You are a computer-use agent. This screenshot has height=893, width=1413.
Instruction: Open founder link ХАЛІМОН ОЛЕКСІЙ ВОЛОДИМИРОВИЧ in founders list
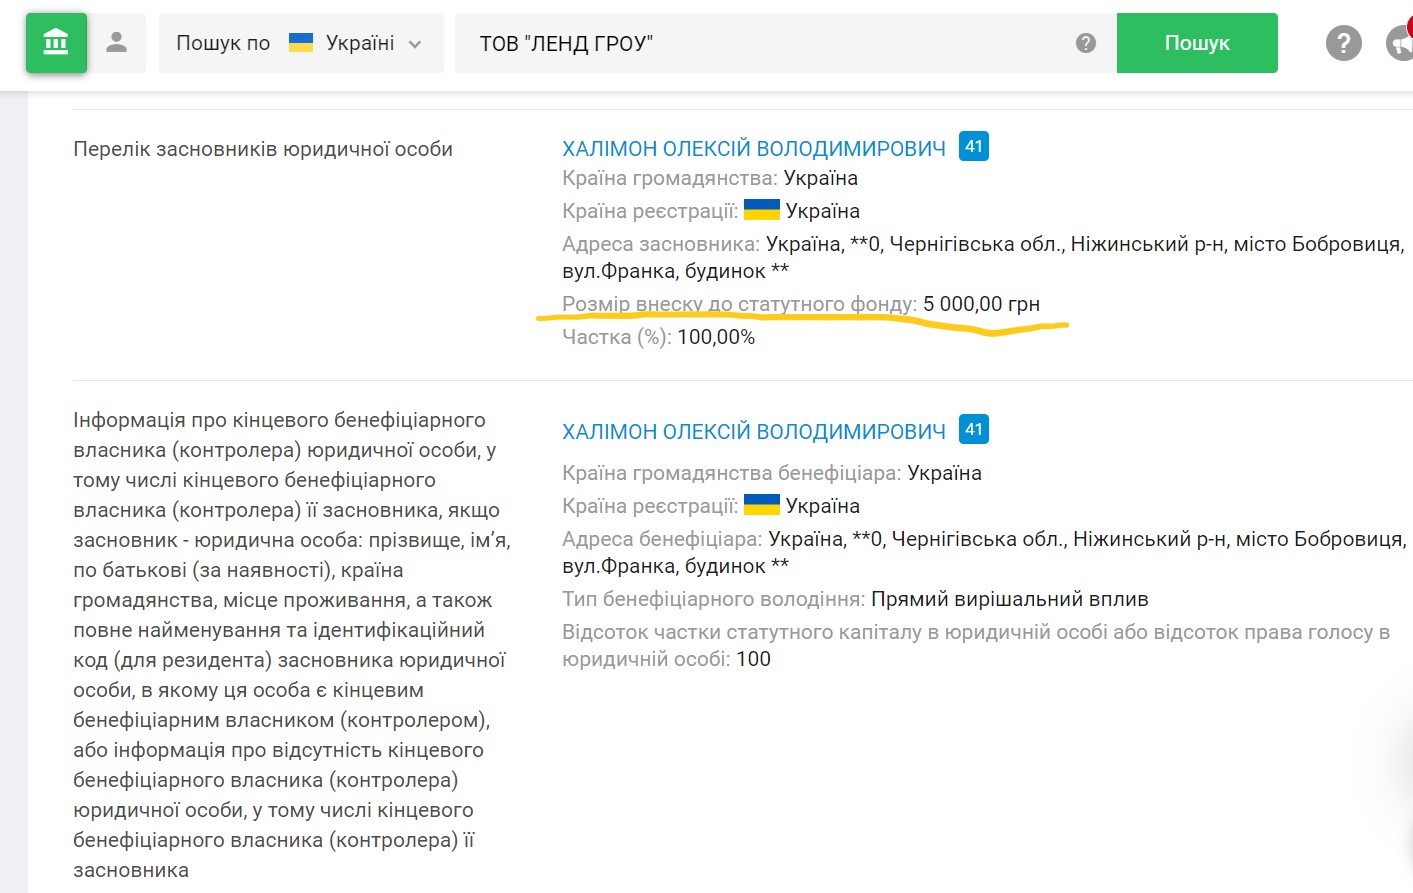[753, 149]
